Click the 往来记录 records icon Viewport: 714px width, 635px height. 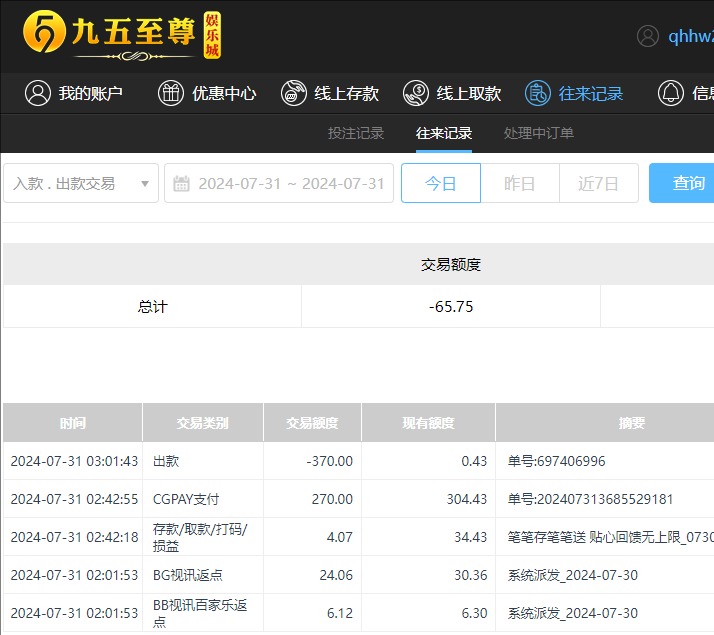pos(538,93)
